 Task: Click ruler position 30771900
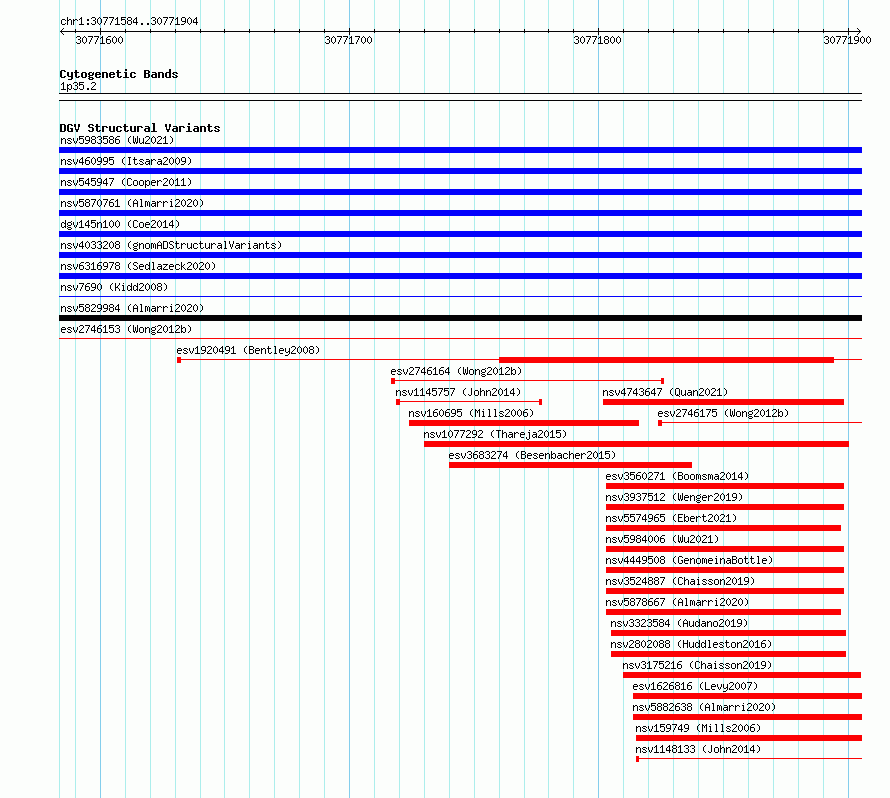pos(847,40)
